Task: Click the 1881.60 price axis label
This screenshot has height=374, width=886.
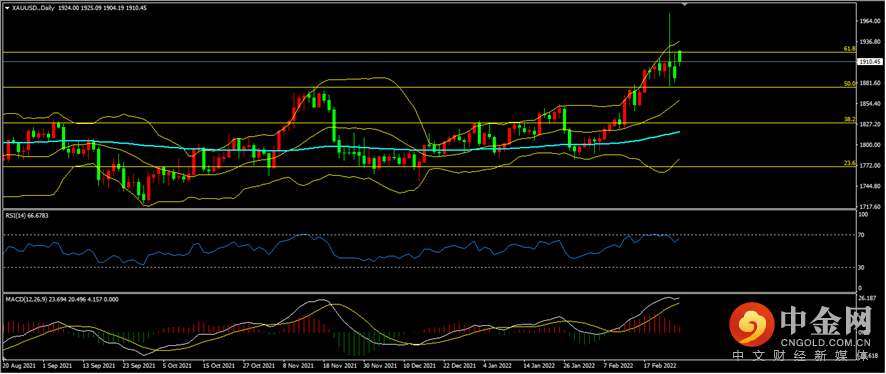Action: 870,83
